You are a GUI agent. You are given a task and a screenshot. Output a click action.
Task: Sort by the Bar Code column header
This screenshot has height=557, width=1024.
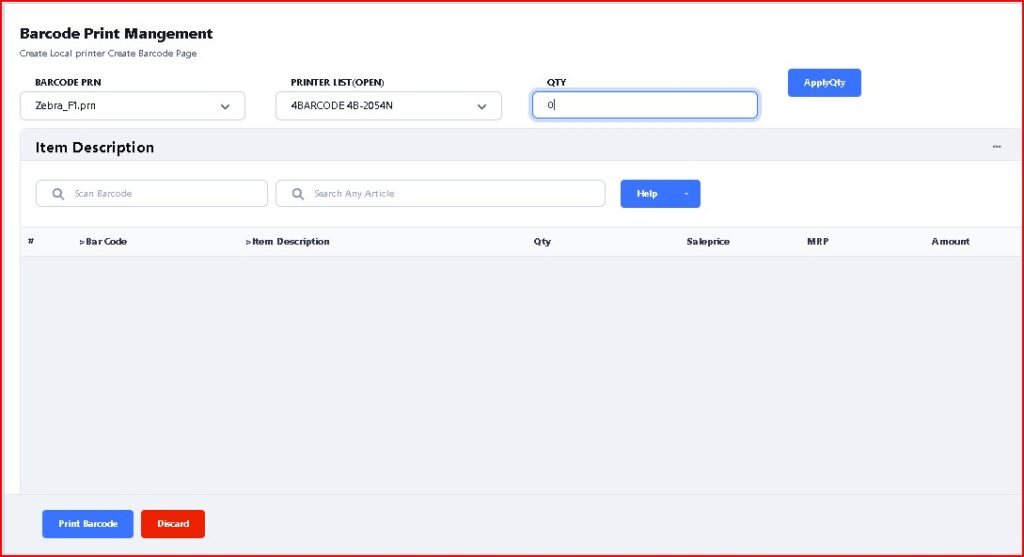[x=104, y=242]
